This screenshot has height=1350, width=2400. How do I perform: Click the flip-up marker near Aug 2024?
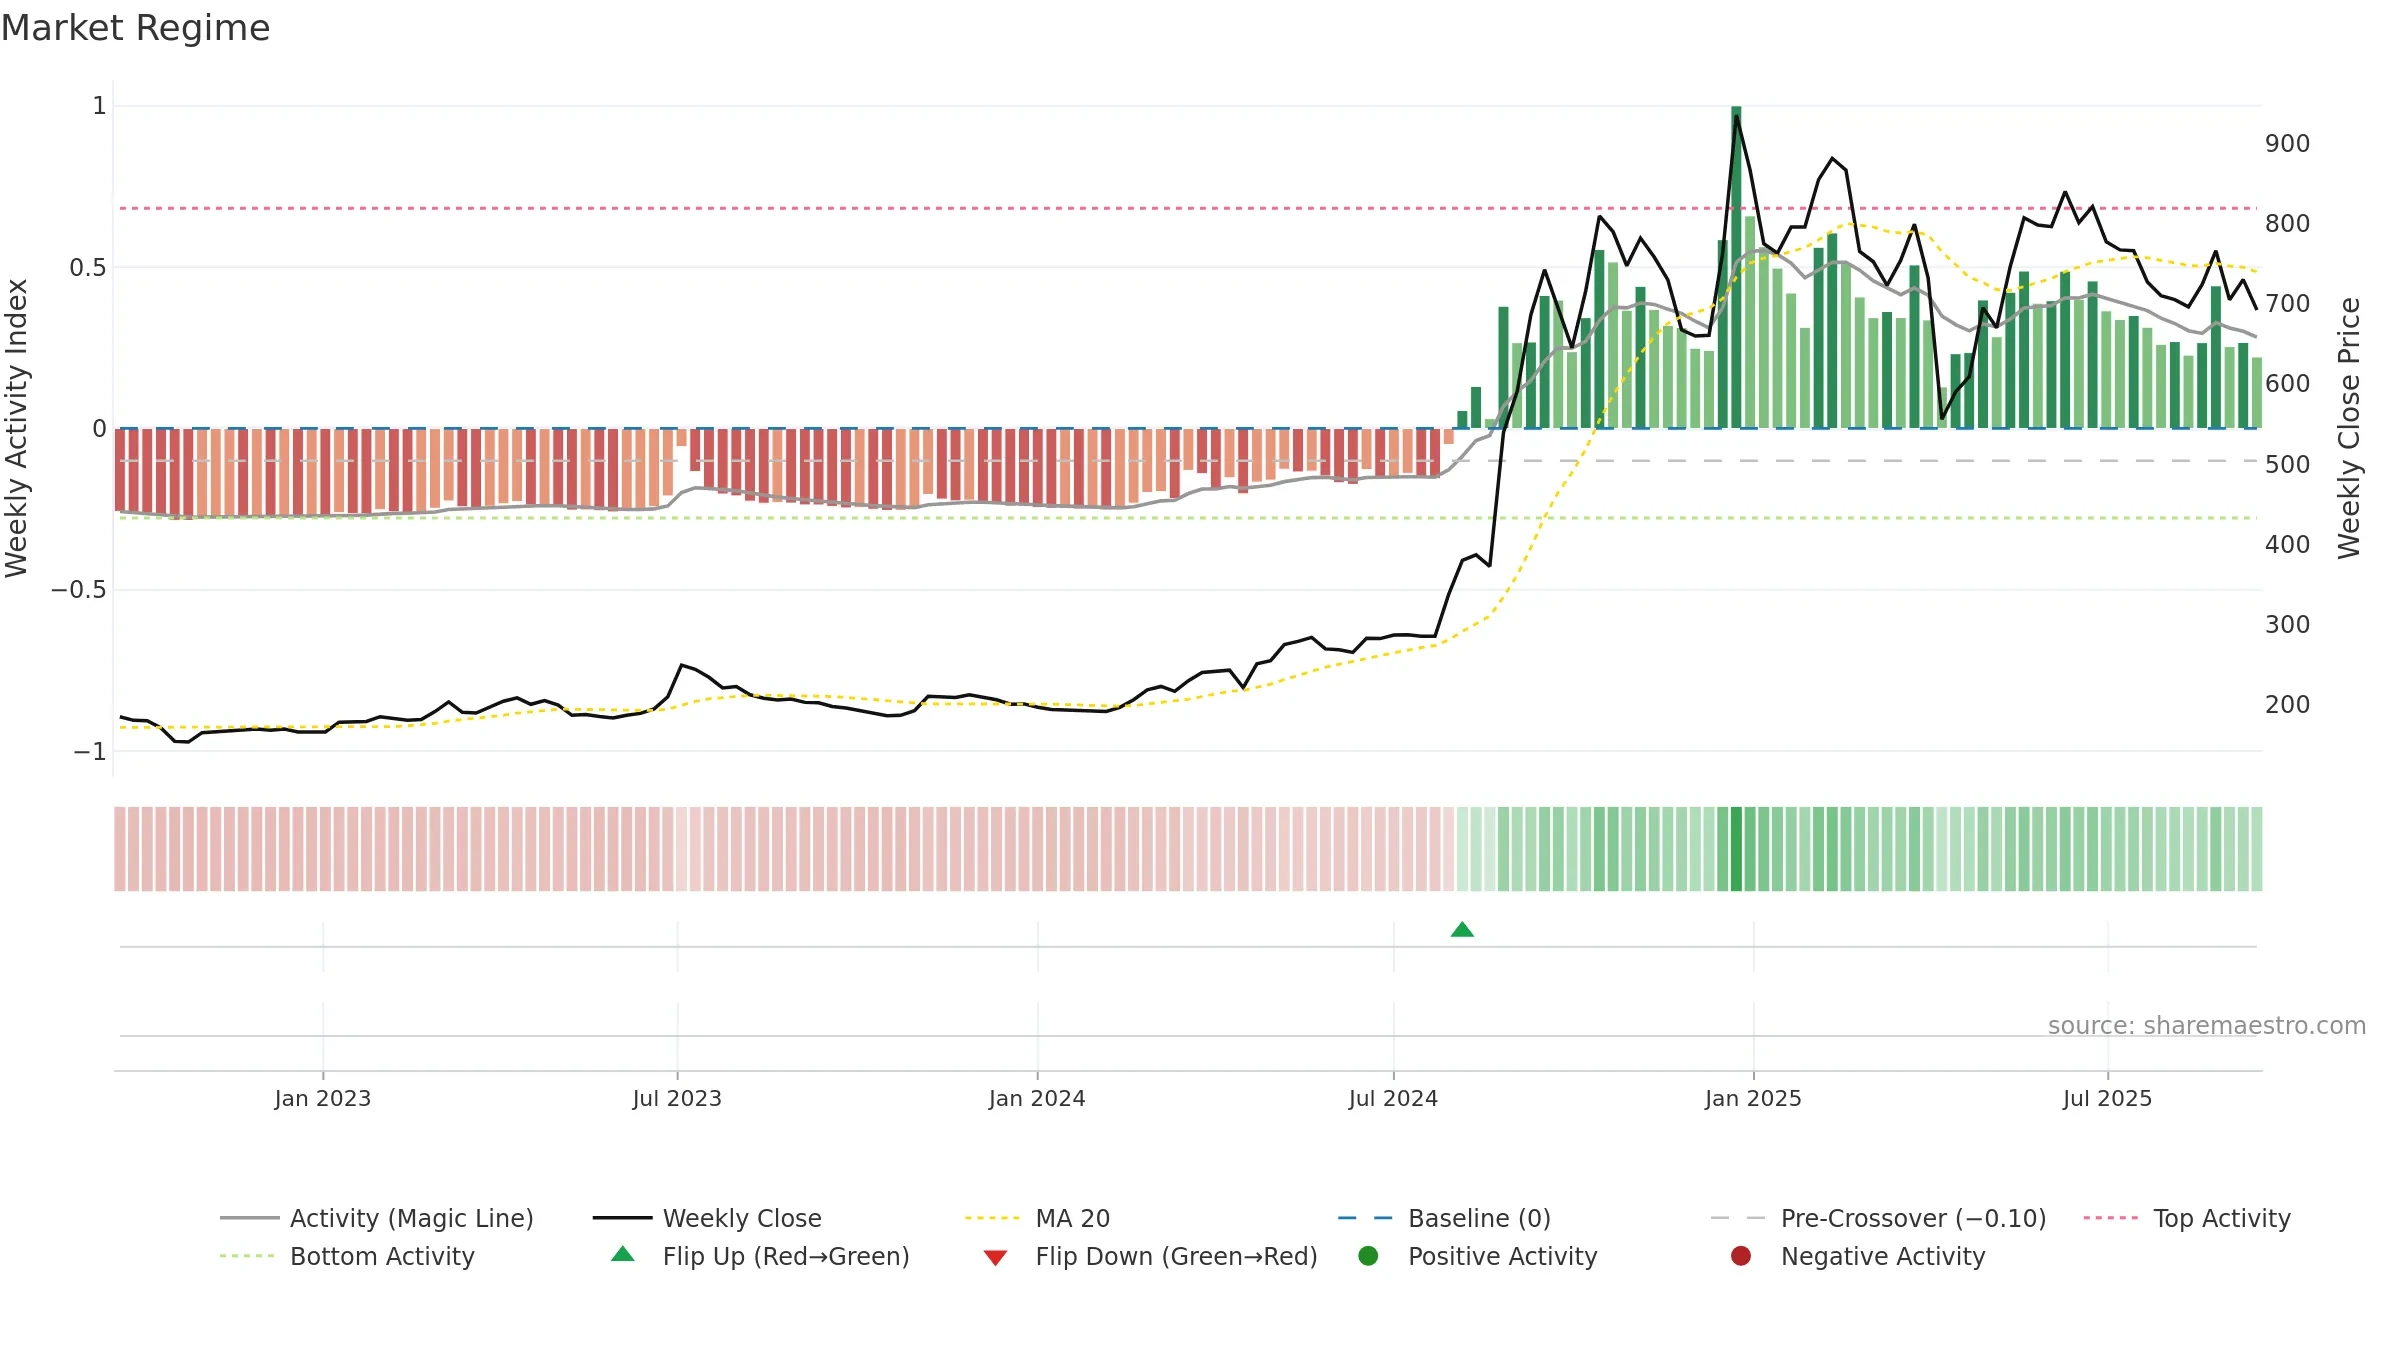tap(1462, 930)
